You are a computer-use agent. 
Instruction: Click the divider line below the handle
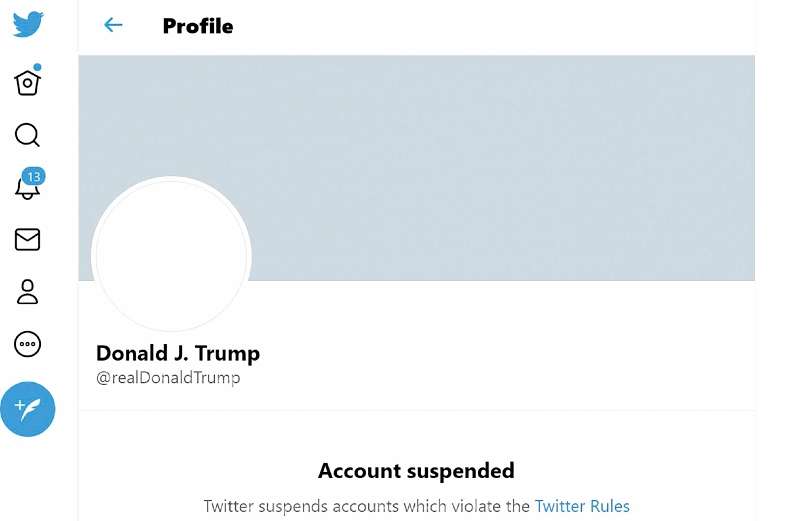click(416, 410)
